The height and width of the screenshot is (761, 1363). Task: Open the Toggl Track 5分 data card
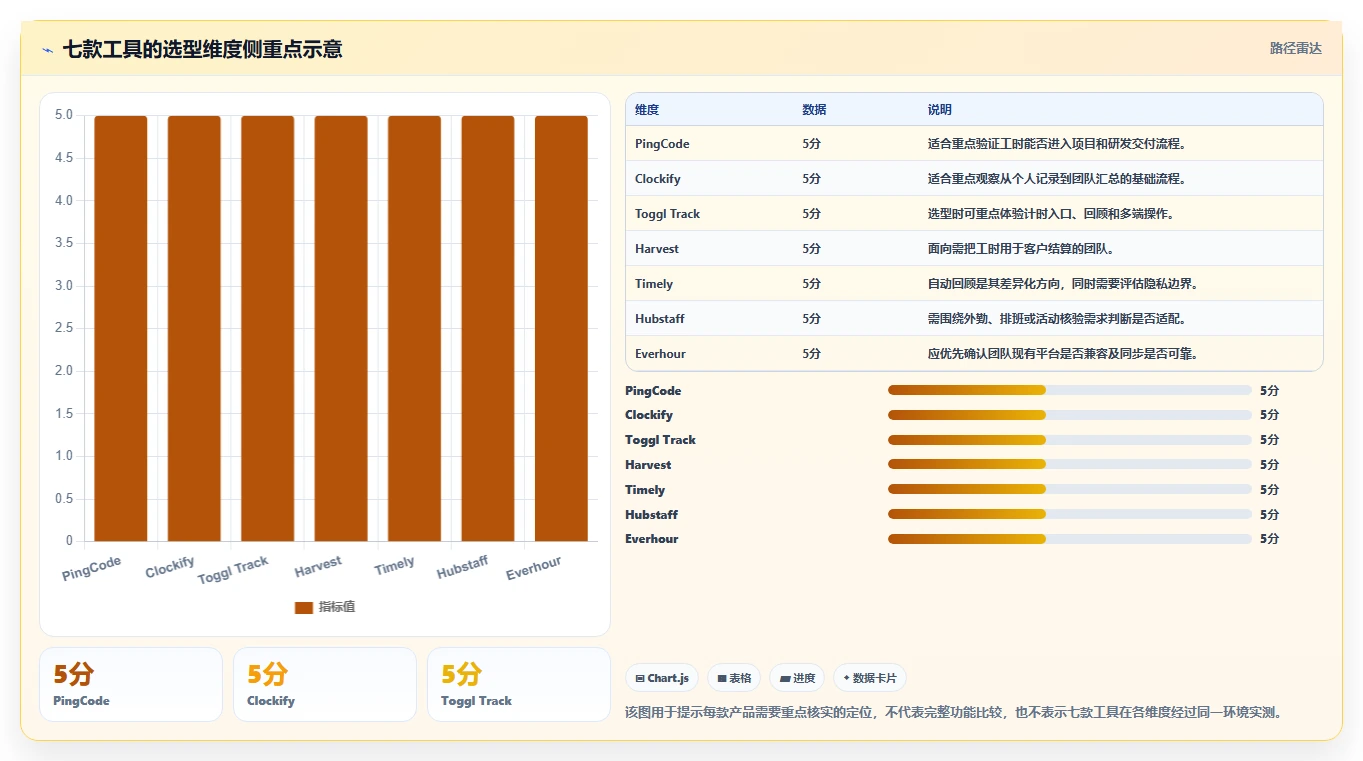[519, 685]
